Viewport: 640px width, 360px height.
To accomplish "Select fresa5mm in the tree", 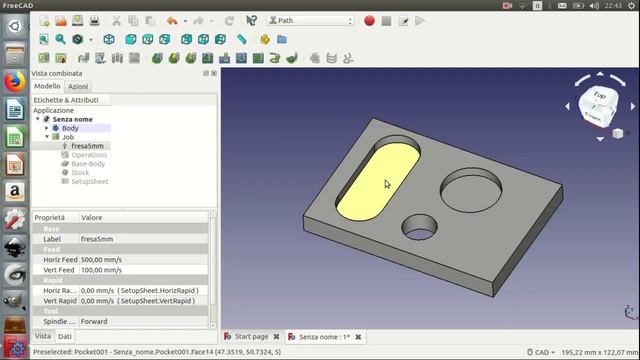I will click(87, 146).
